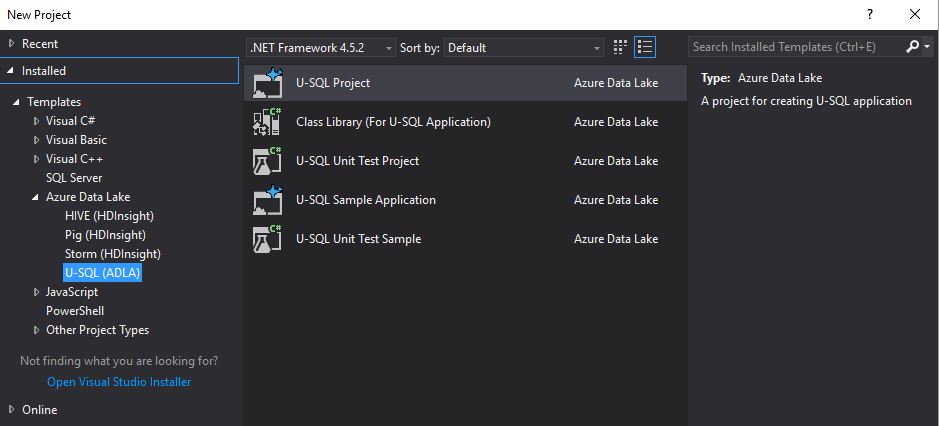This screenshot has width=939, height=426.
Task: Click the search magnifier icon
Action: [912, 47]
